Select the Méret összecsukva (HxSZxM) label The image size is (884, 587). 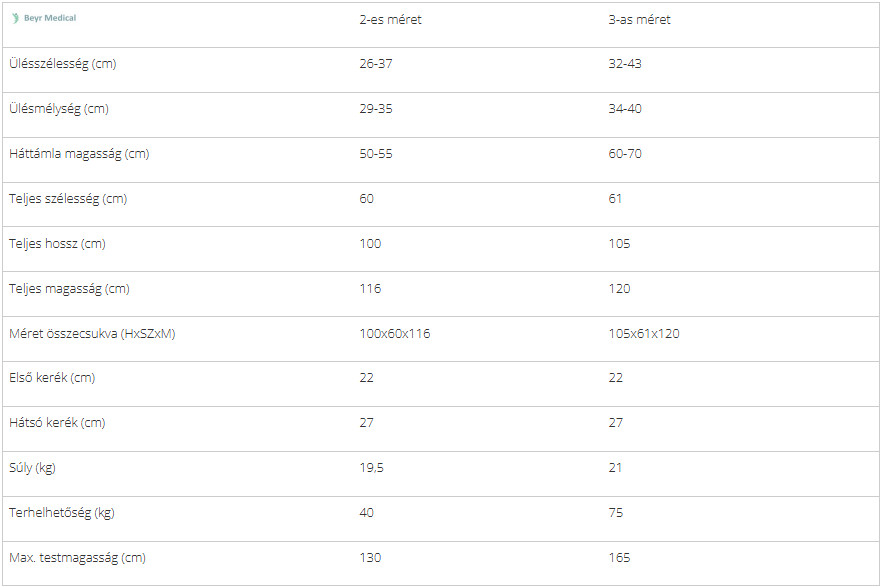coord(92,334)
